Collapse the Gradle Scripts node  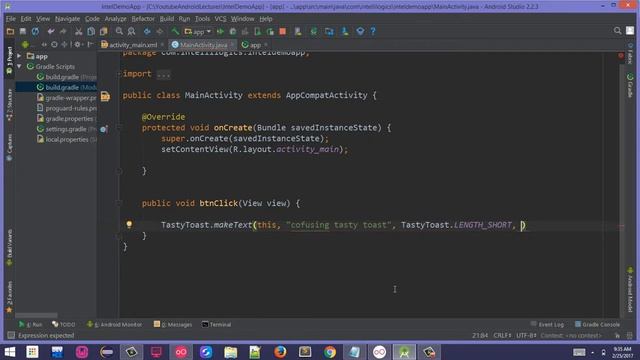coord(19,66)
